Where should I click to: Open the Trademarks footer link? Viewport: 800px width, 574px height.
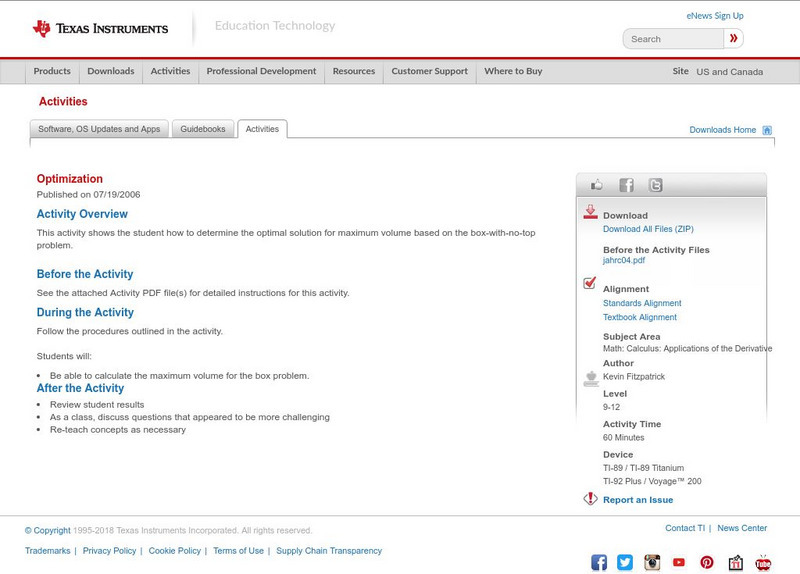coord(47,551)
